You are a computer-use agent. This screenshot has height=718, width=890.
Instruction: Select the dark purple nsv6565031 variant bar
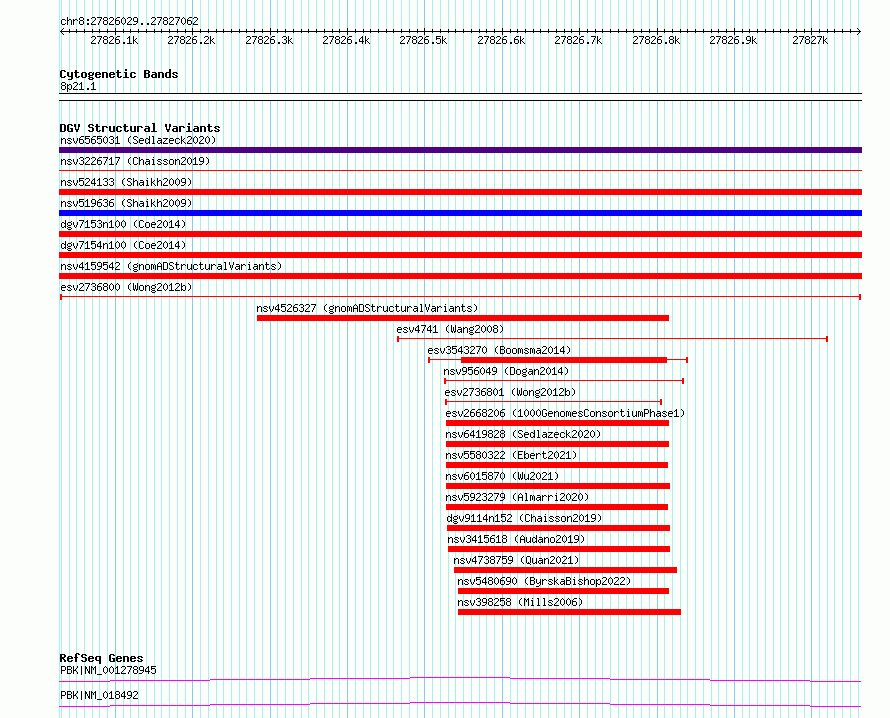(x=460, y=150)
